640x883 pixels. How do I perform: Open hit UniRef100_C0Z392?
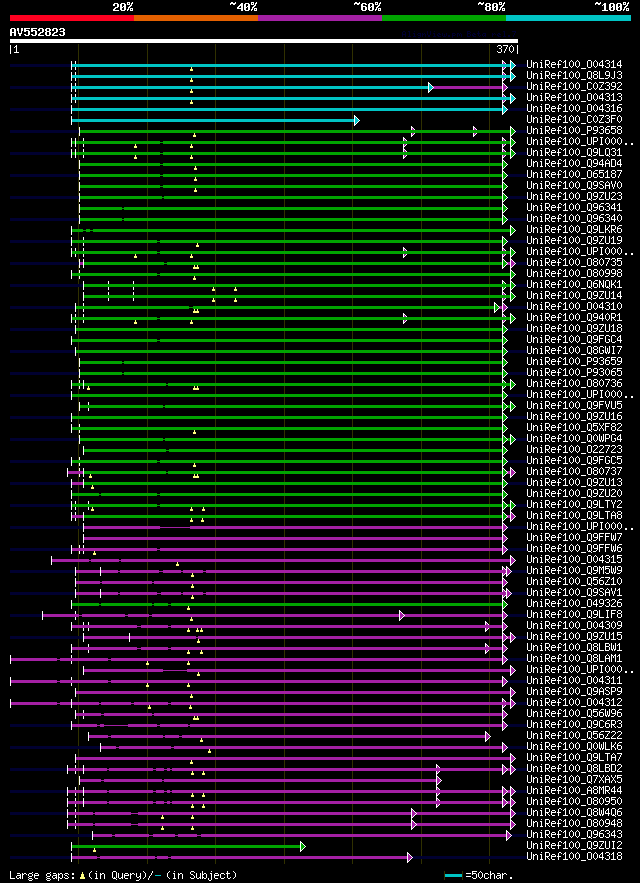[574, 87]
